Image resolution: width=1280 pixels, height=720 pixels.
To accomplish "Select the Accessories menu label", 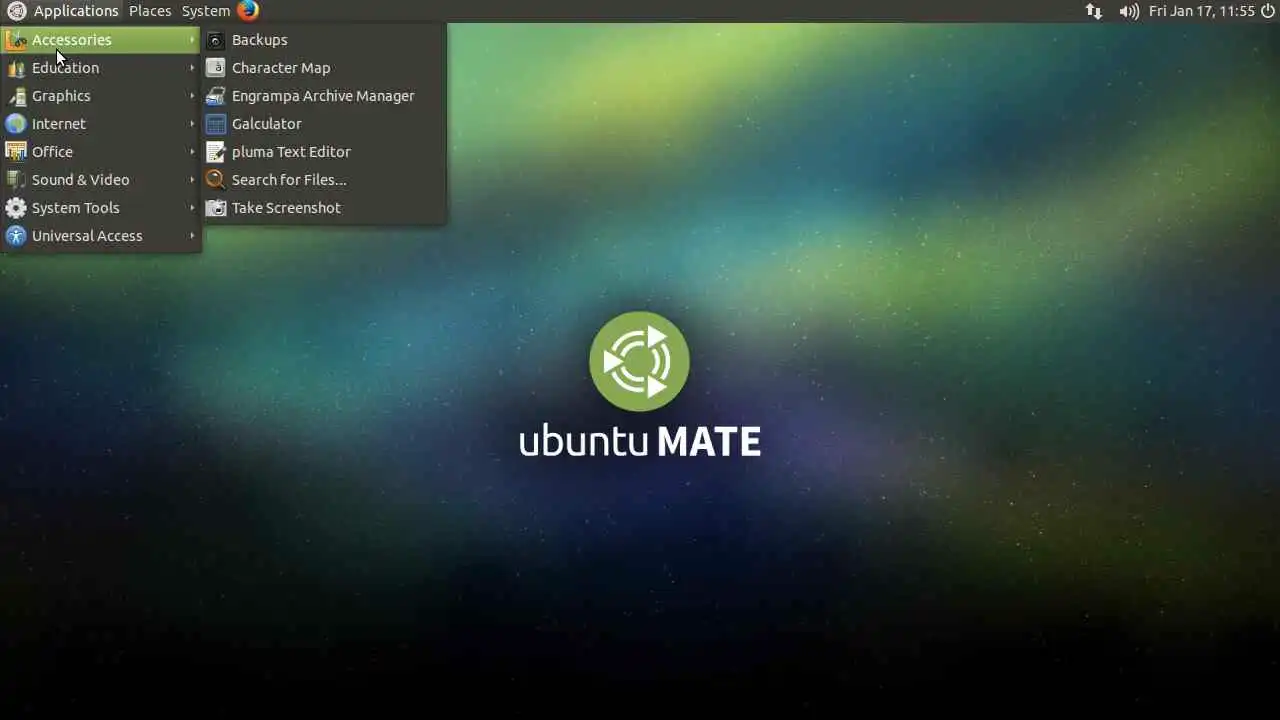I will [x=72, y=40].
